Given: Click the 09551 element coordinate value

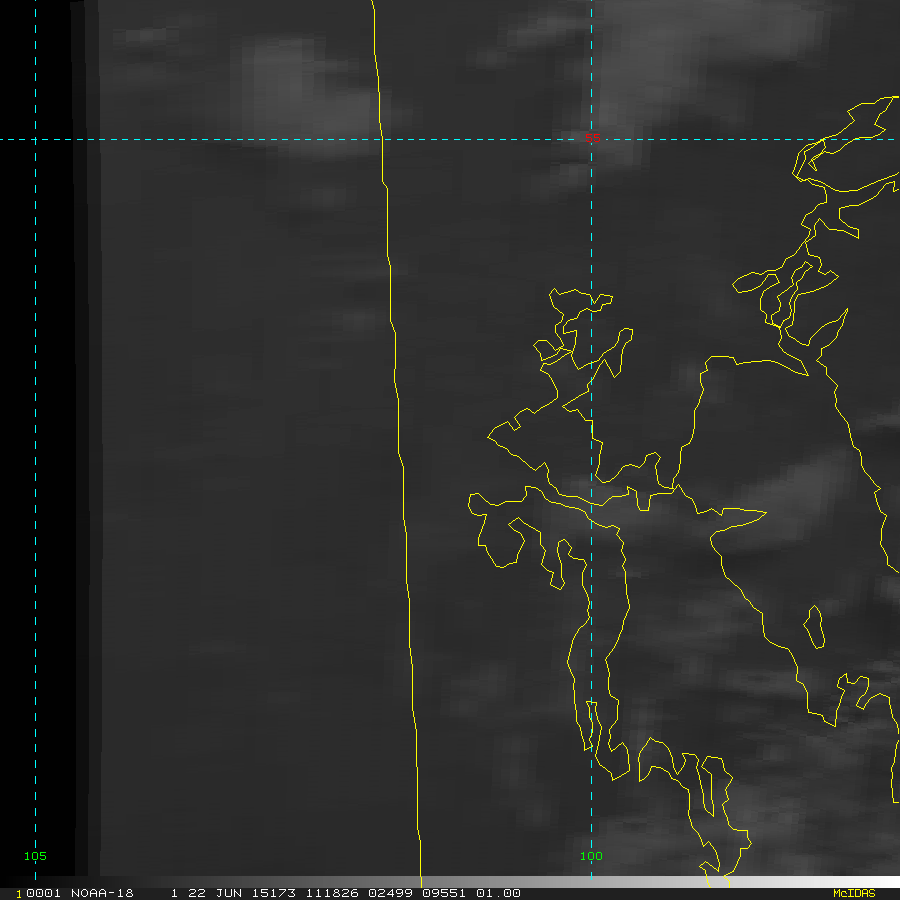Looking at the screenshot, I should pos(444,893).
